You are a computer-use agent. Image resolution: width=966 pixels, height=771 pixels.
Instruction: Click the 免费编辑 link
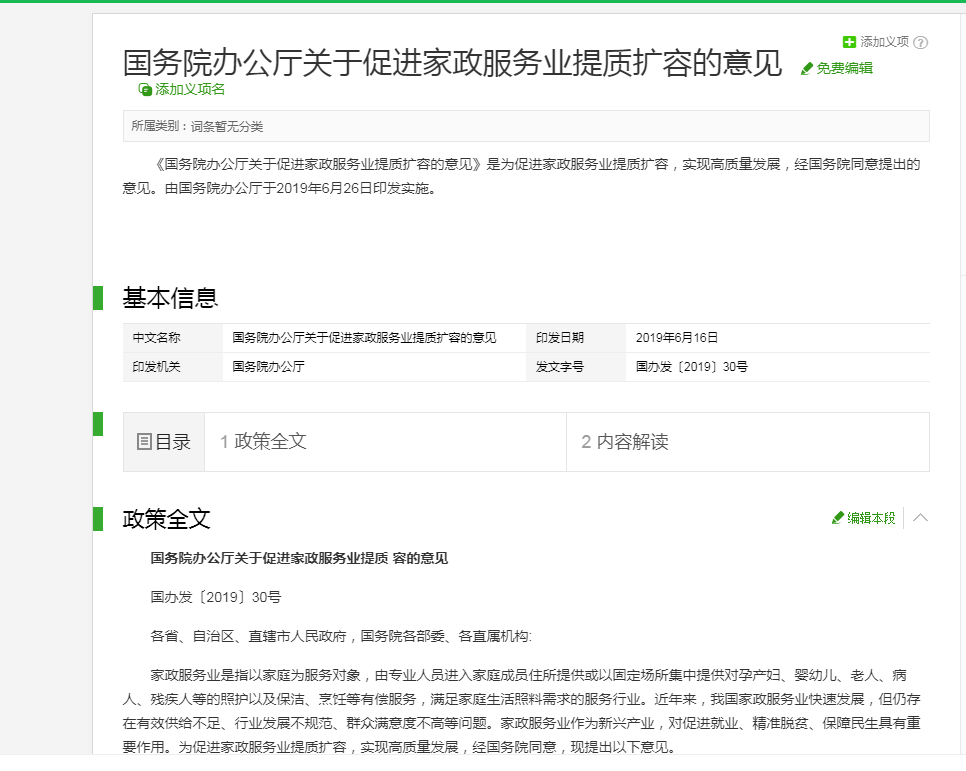coord(845,68)
